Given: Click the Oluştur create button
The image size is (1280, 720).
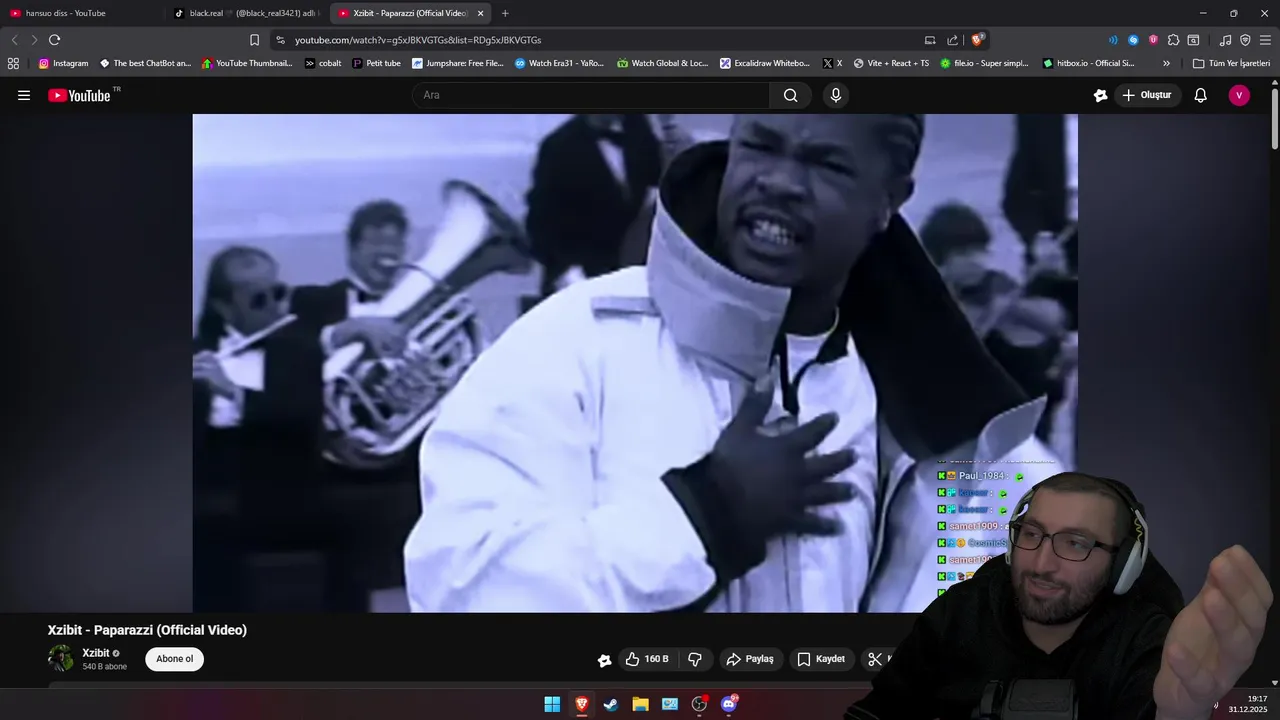Looking at the screenshot, I should click(x=1147, y=95).
